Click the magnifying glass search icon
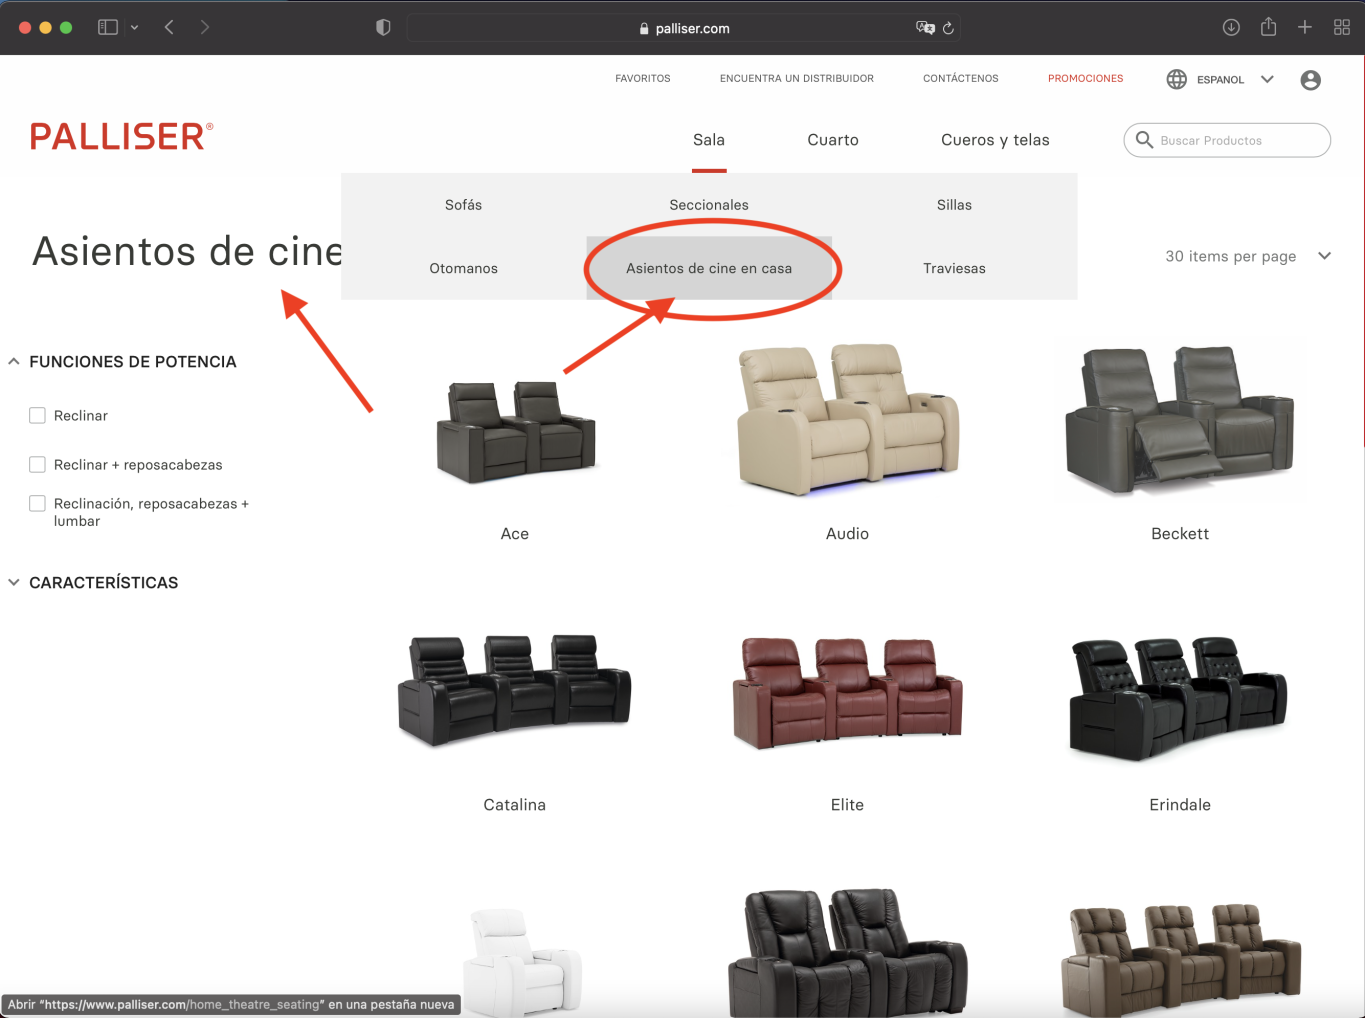 tap(1144, 140)
